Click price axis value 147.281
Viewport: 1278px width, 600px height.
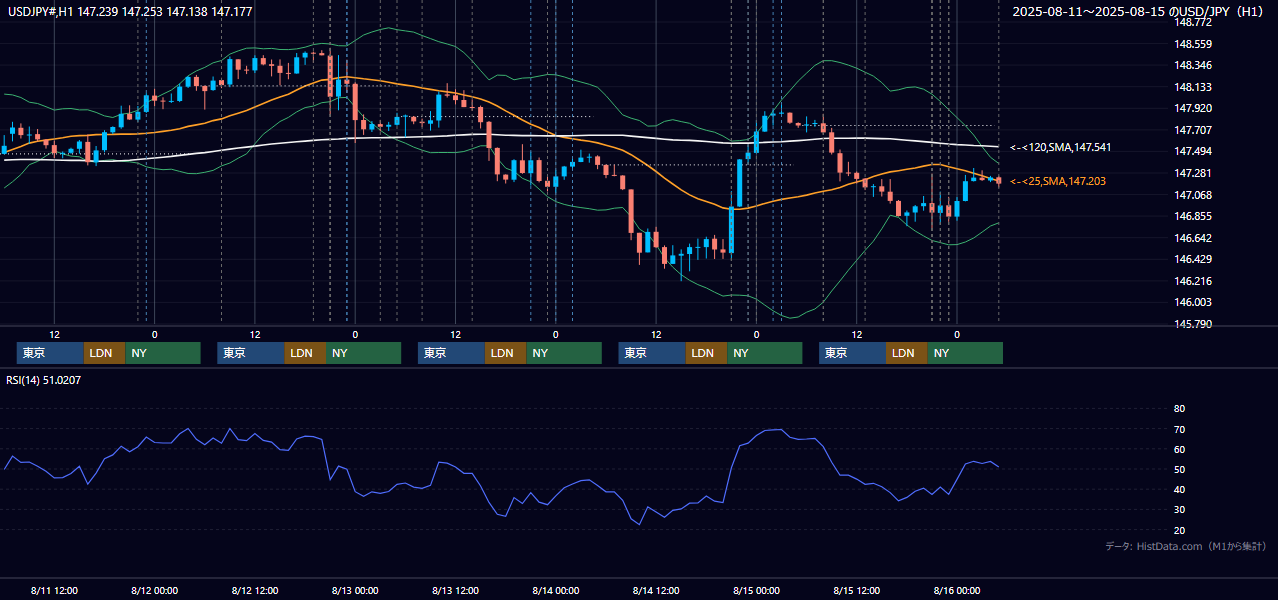[1193, 173]
